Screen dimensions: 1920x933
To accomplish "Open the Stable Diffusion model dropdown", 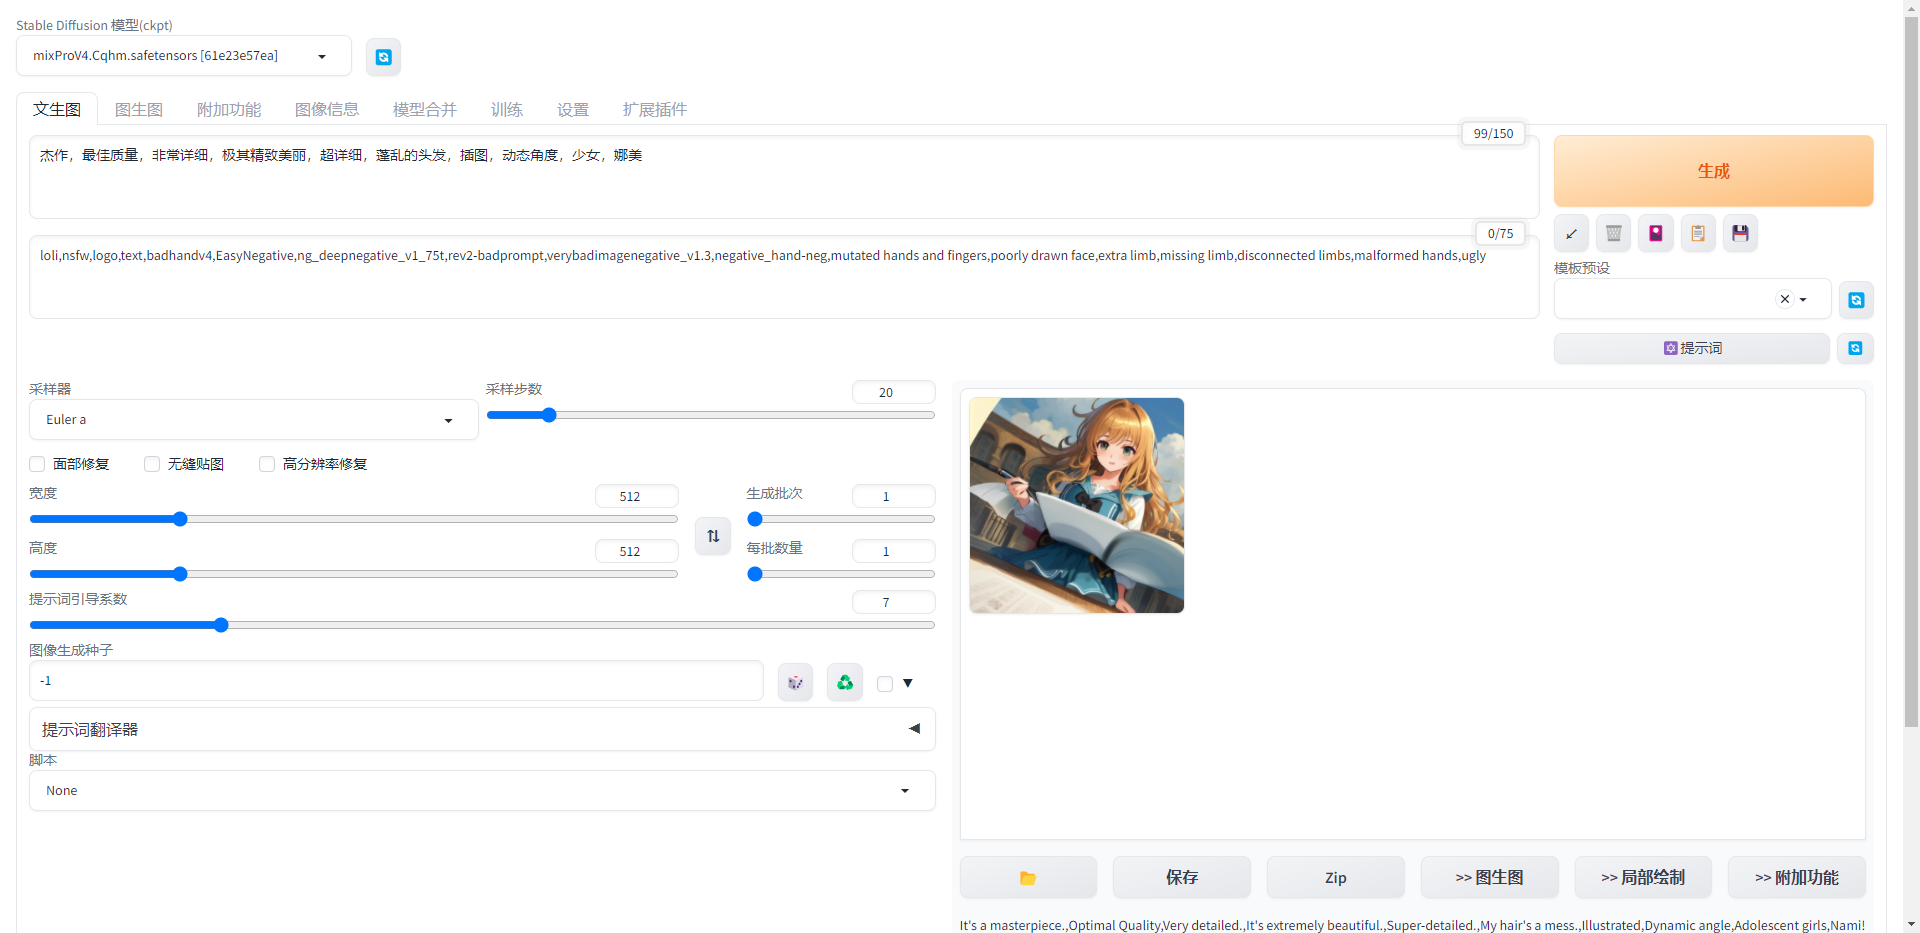I will [184, 56].
